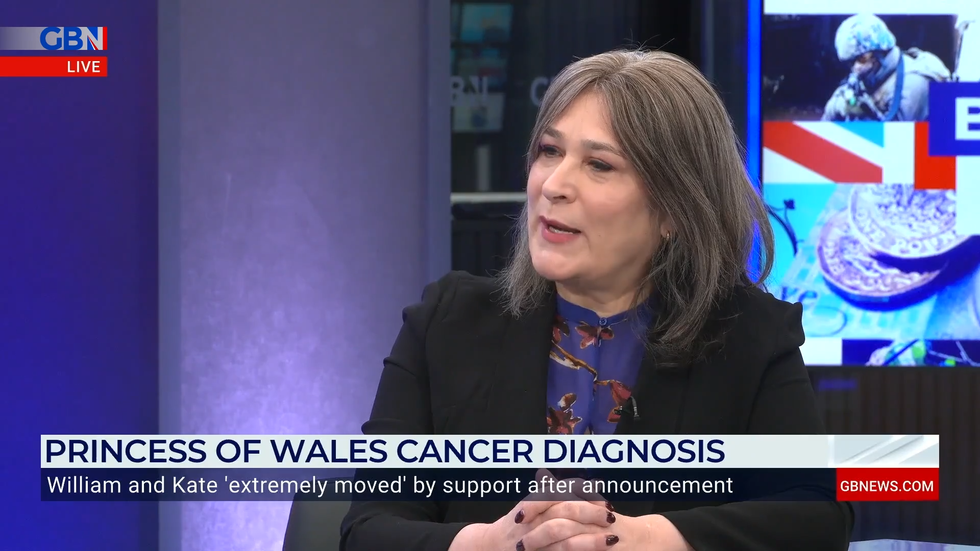The width and height of the screenshot is (980, 551).
Task: Select the Princess of Wales Cancer Diagnosis headline
Action: coord(385,451)
